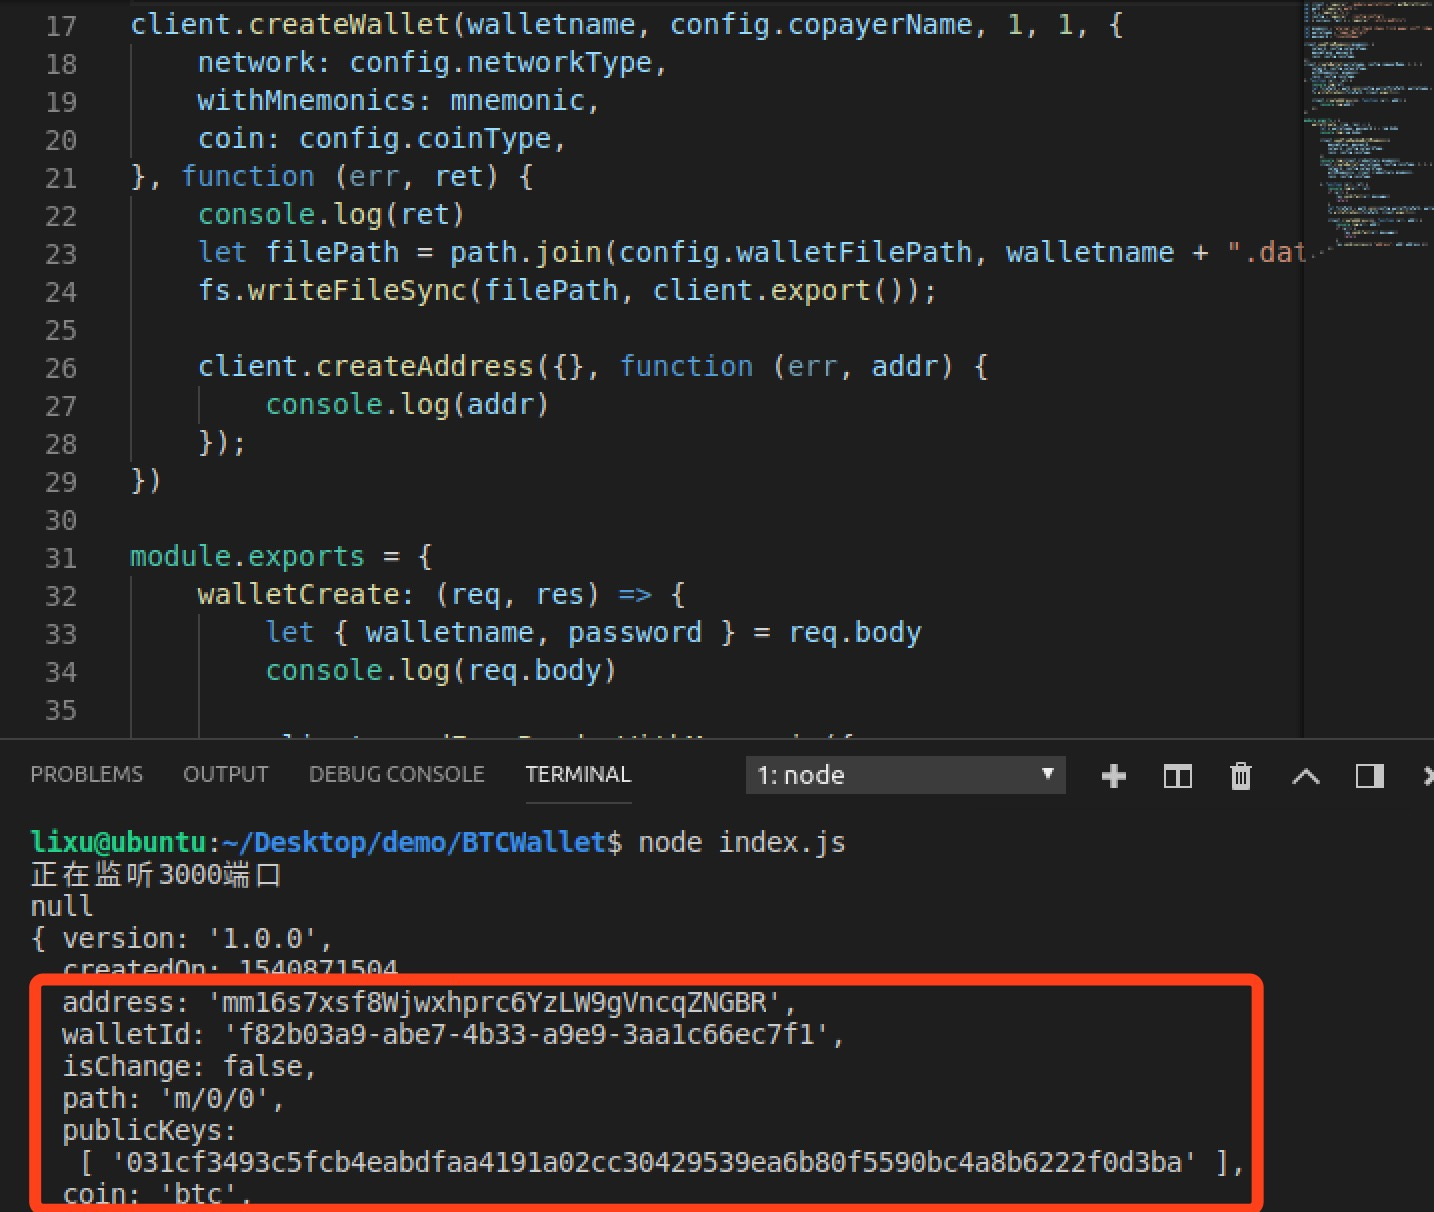The height and width of the screenshot is (1212, 1434).
Task: Click 'console.log(req.body)' on line 34
Action: pos(441,671)
